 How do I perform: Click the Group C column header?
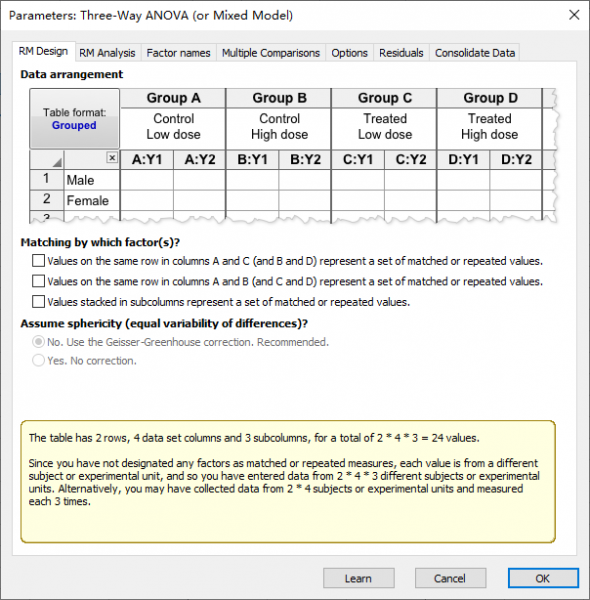click(x=385, y=98)
